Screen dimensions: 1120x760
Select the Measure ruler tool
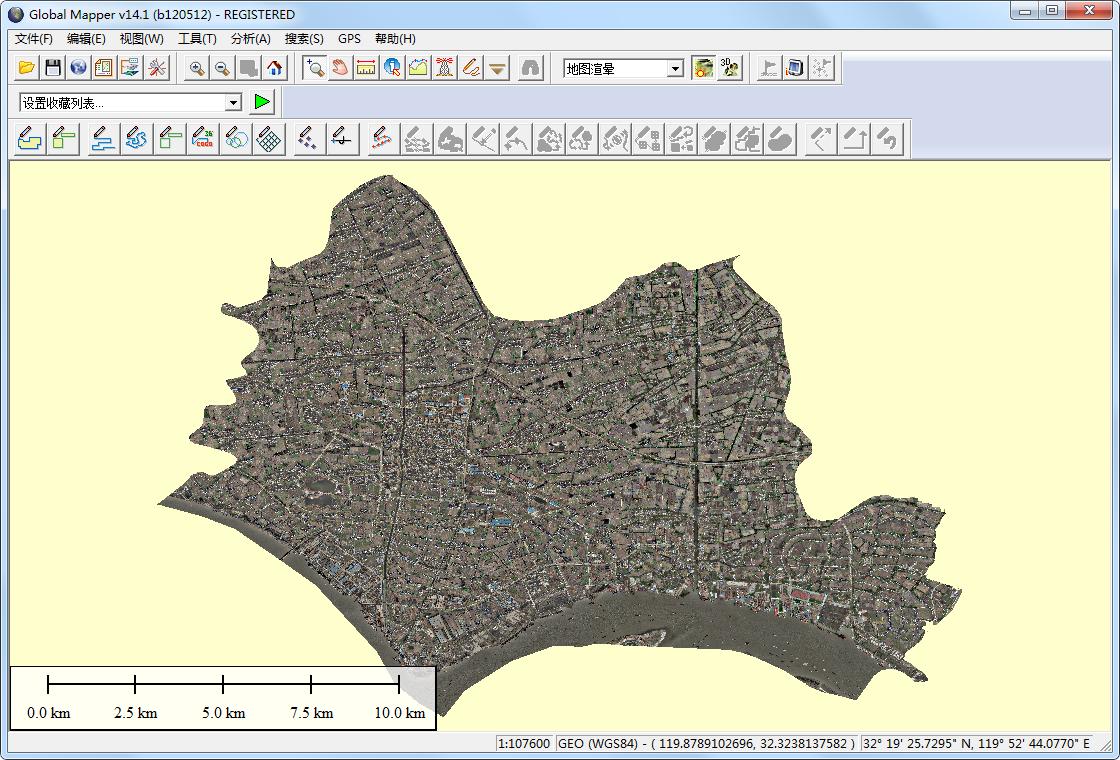pyautogui.click(x=367, y=68)
